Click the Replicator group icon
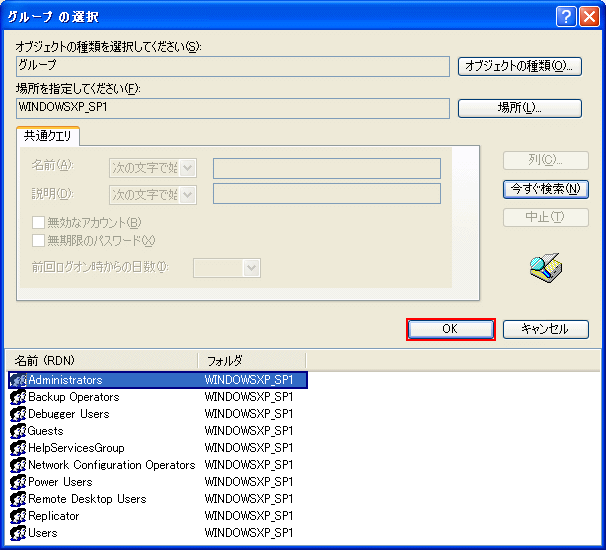This screenshot has width=606, height=550. 18,516
